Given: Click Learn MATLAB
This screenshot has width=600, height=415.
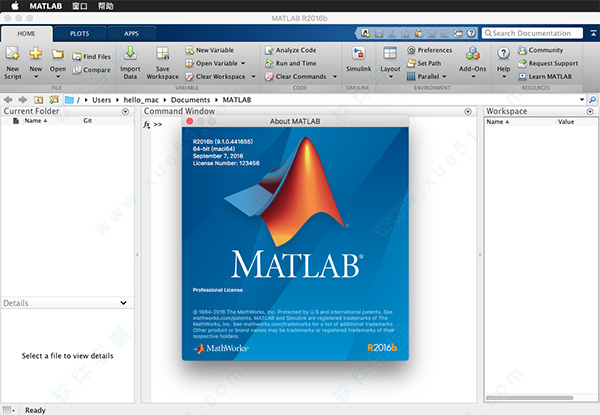Looking at the screenshot, I should coord(545,77).
